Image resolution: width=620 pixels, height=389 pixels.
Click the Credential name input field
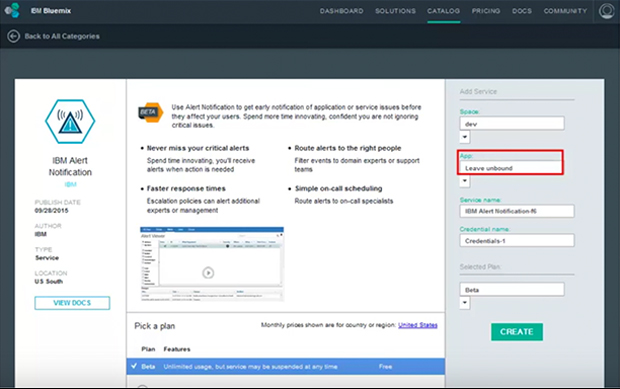[517, 241]
